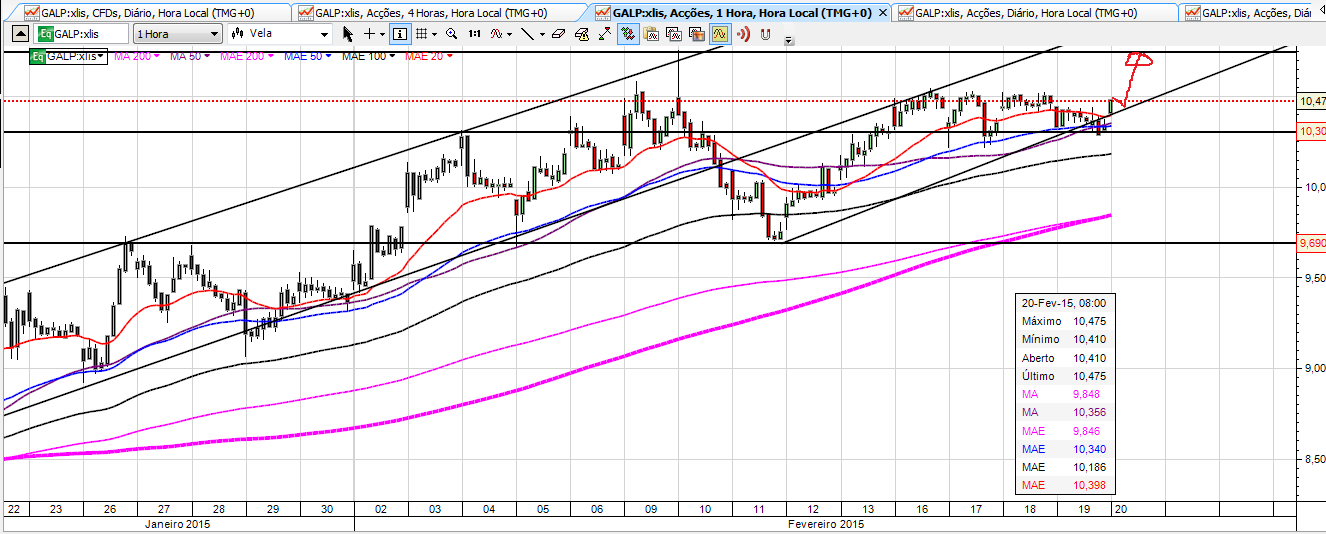The width and height of the screenshot is (1326, 534).
Task: Select the crosshair cursor tool
Action: pos(369,34)
